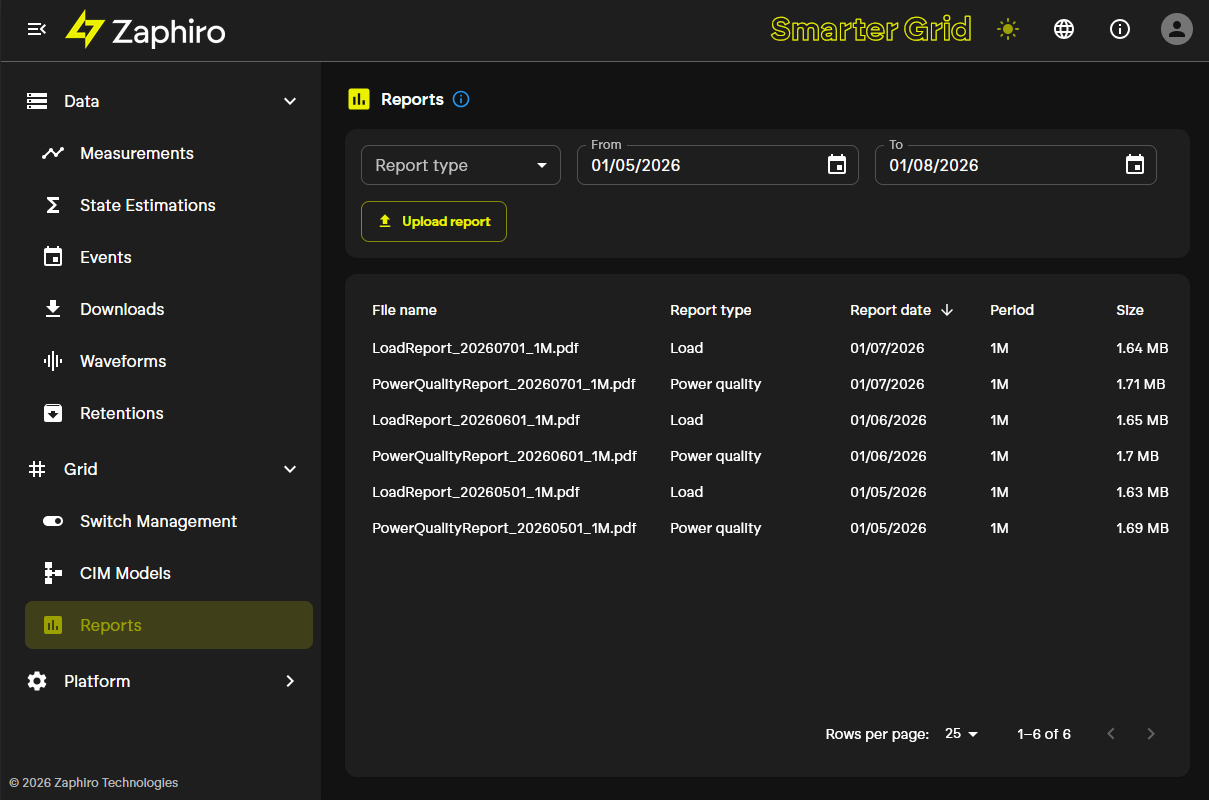Screen dimensions: 1209x800
Task: Click the 01/06/2026 date in LoadReport row
Action: pos(888,420)
